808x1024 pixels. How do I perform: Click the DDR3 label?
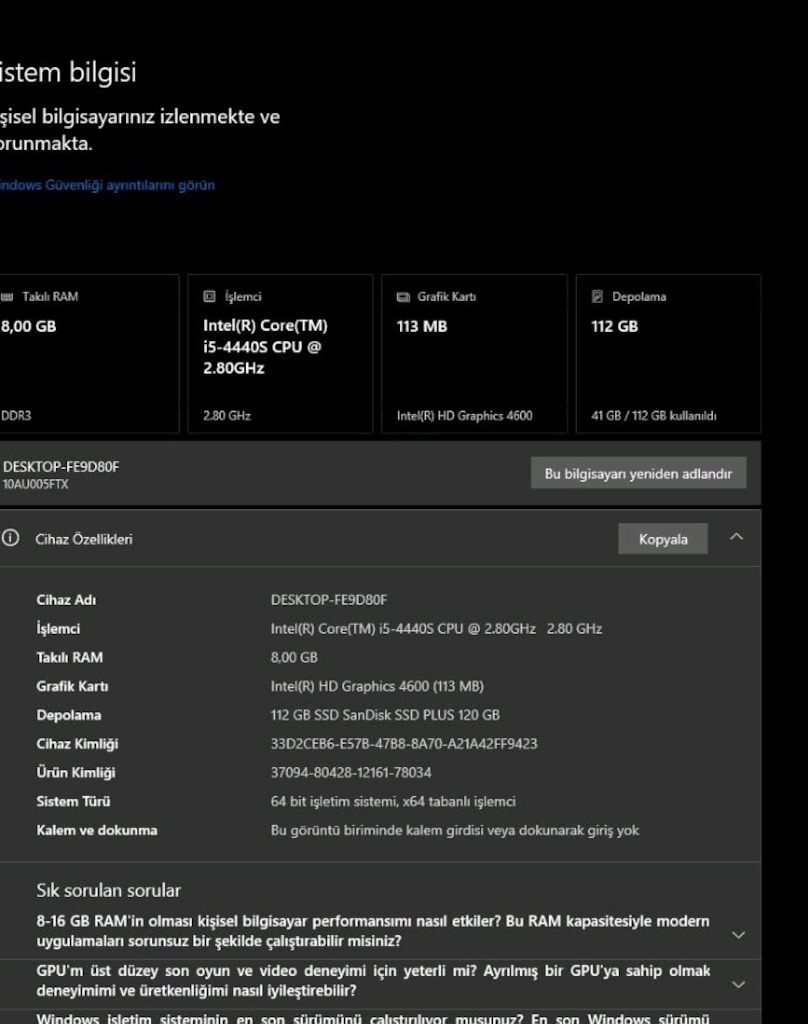pyautogui.click(x=16, y=415)
